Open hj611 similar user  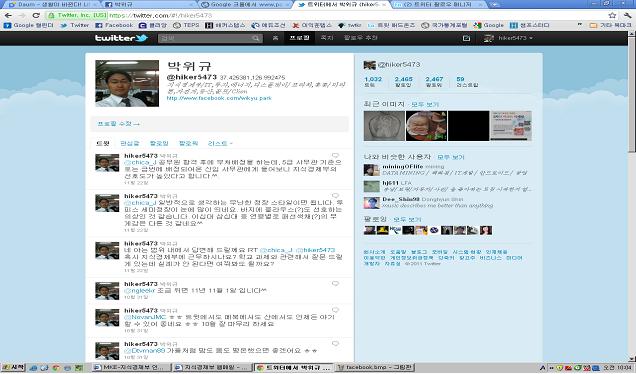(x=390, y=183)
